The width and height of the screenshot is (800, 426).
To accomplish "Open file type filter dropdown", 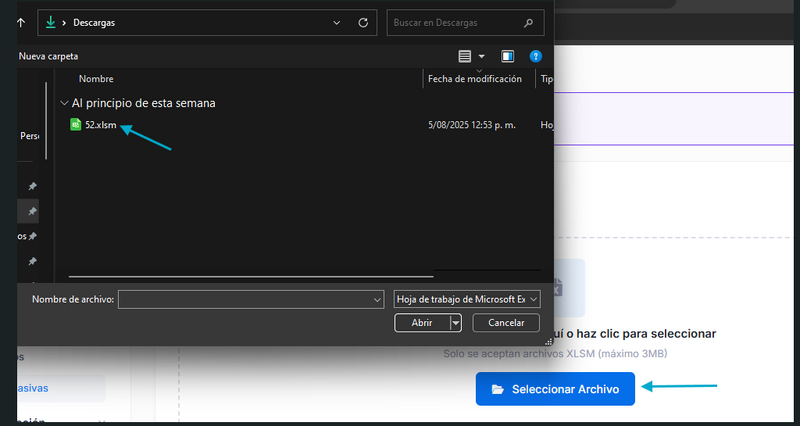I will [467, 299].
